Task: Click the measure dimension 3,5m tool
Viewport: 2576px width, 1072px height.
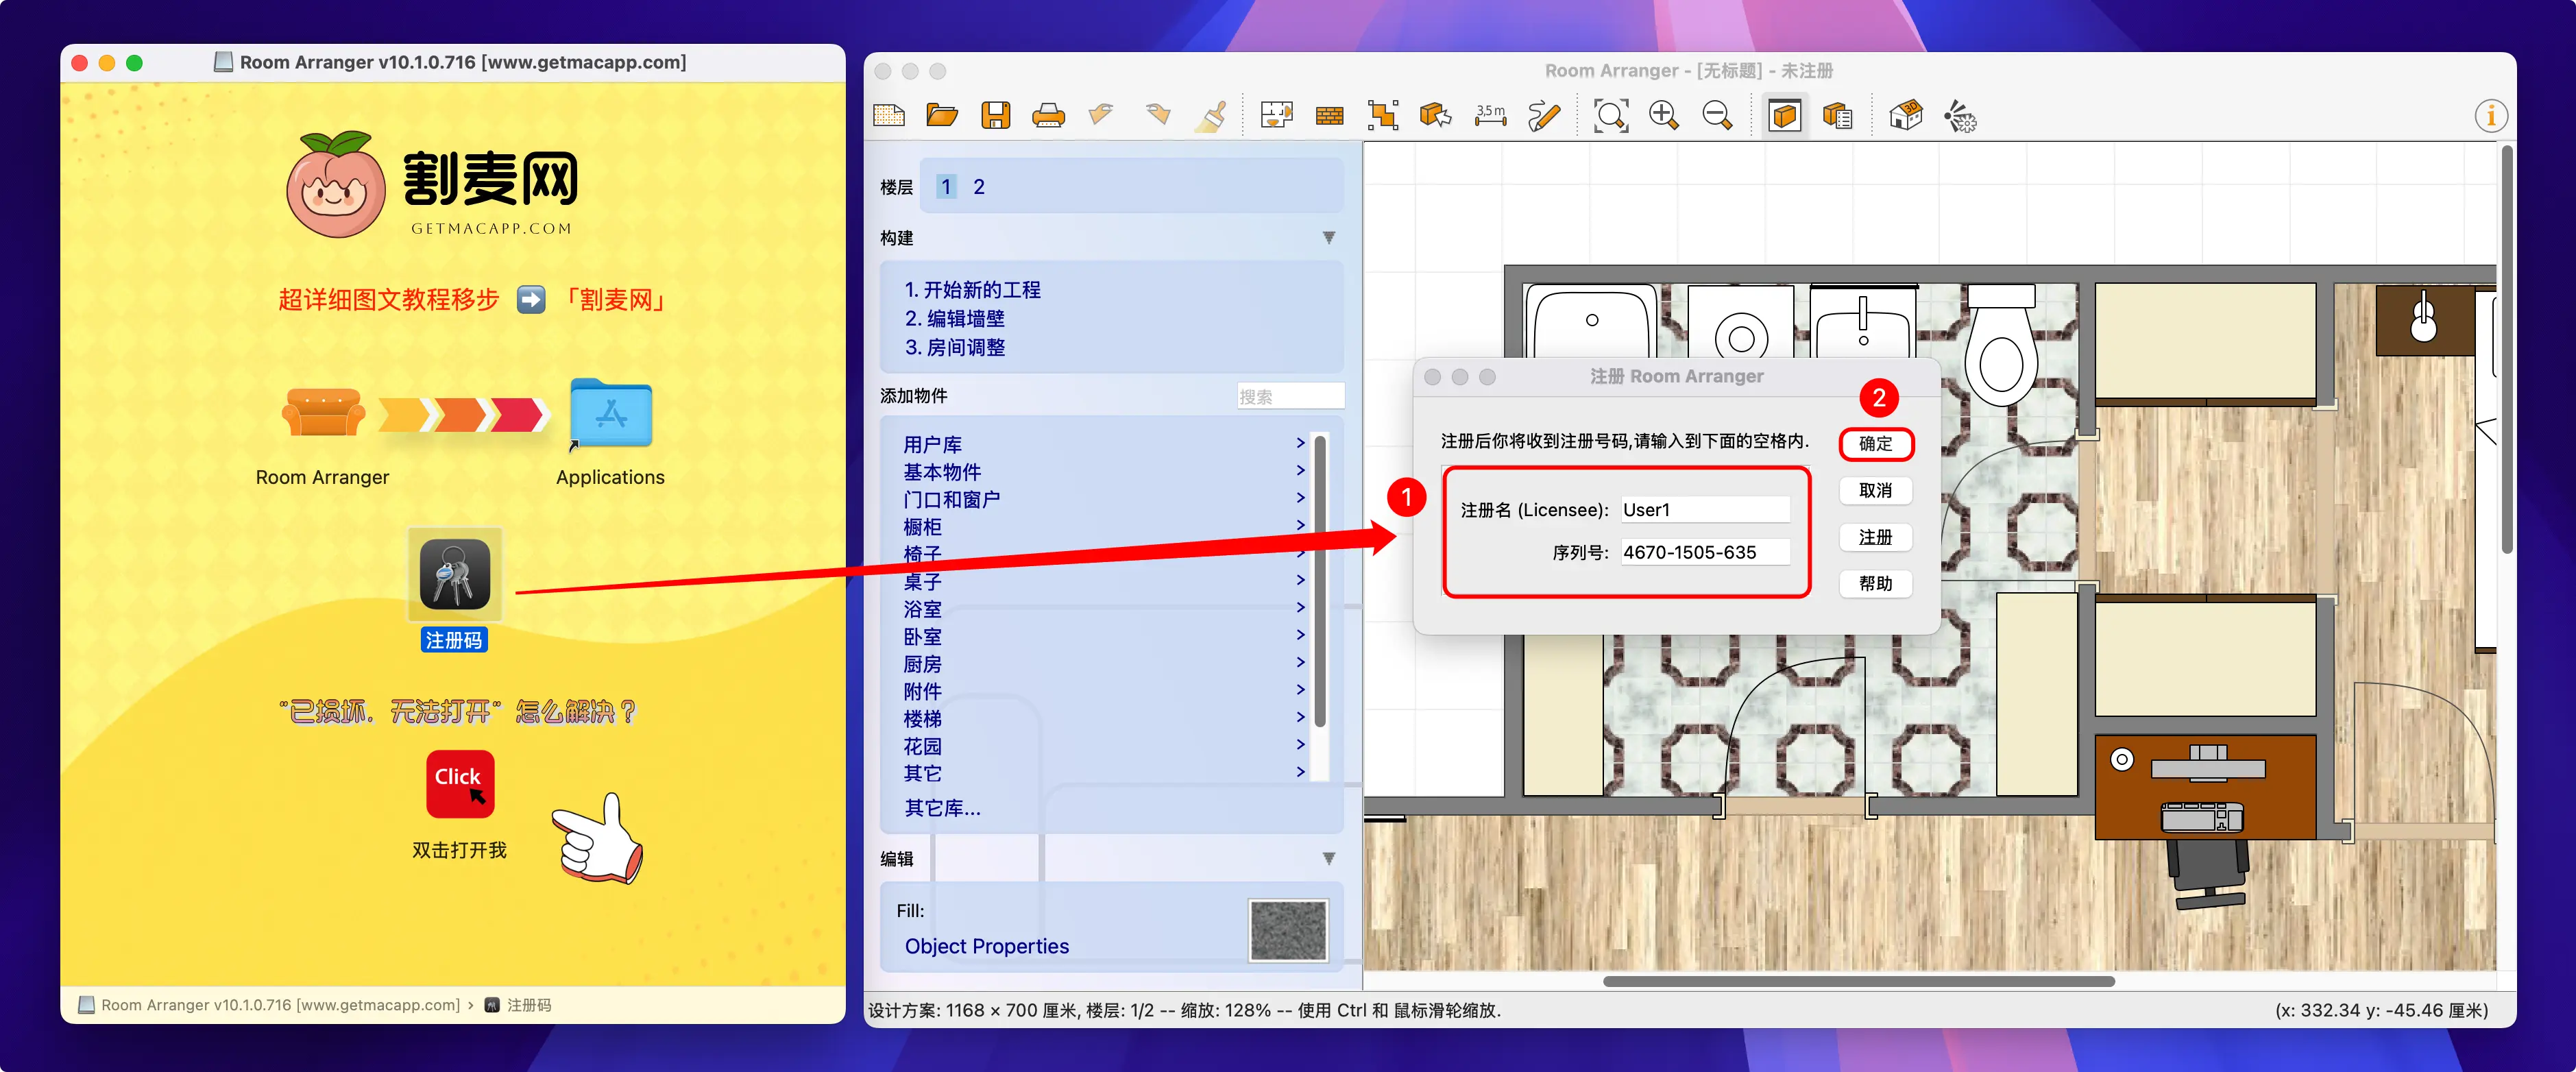Action: 1490,116
